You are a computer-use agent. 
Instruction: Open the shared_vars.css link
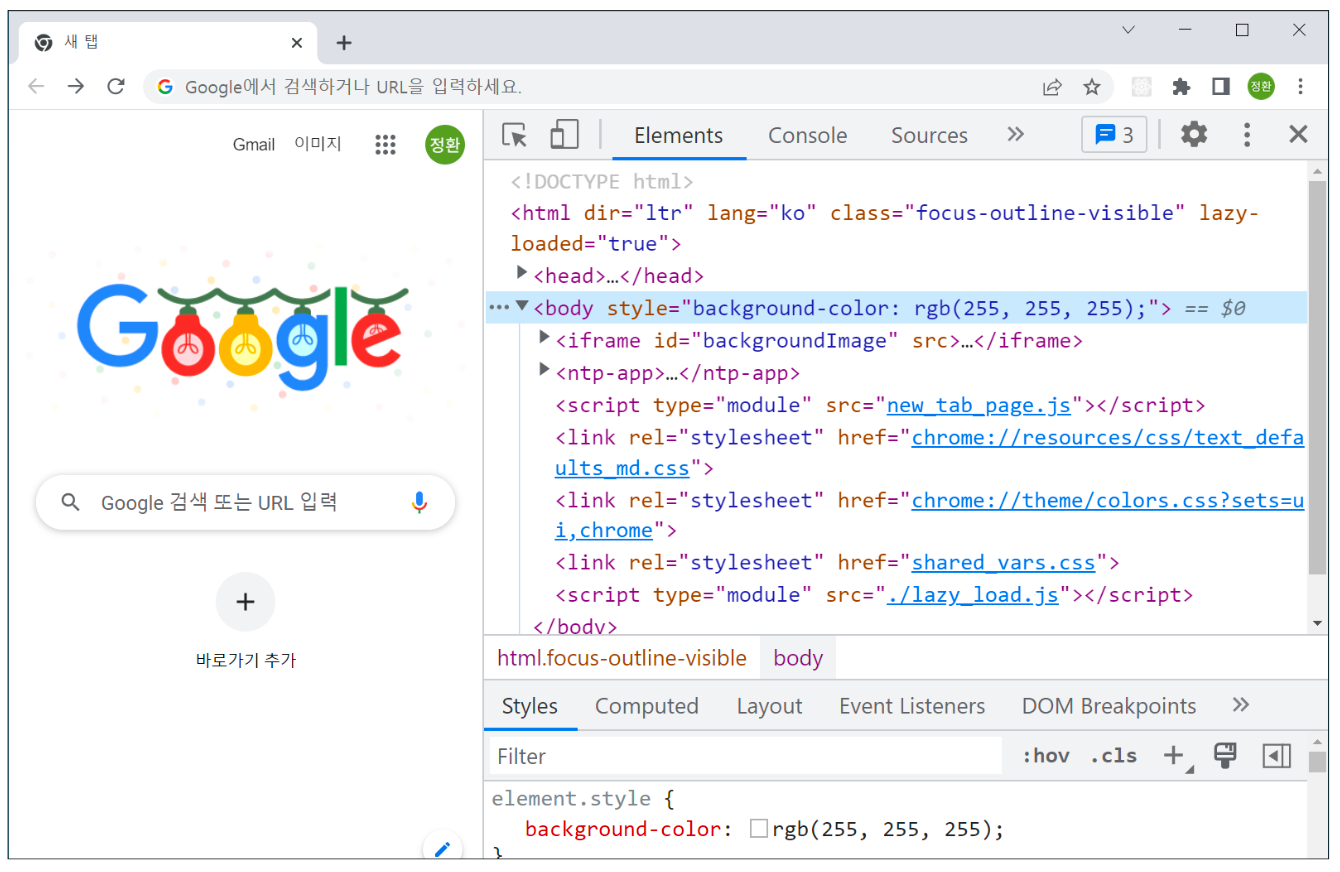(x=1003, y=562)
